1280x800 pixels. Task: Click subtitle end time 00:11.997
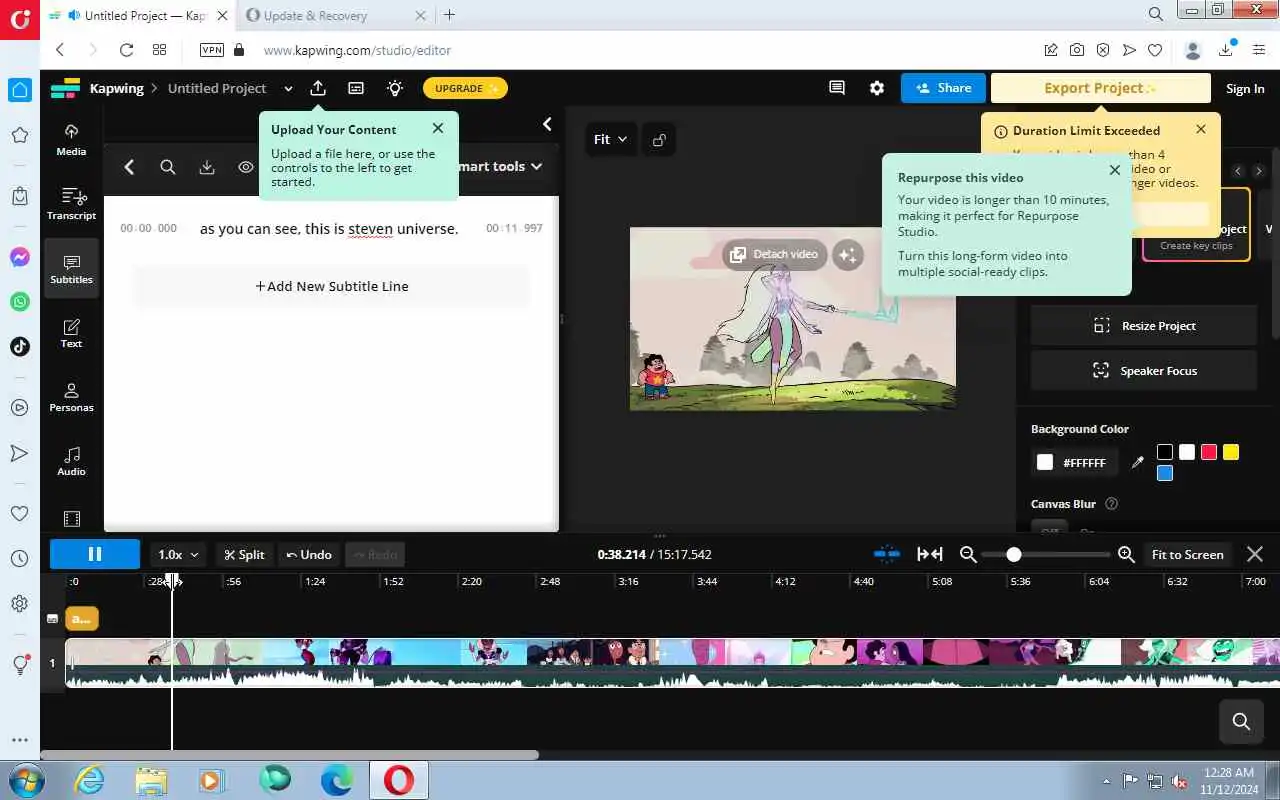(514, 229)
